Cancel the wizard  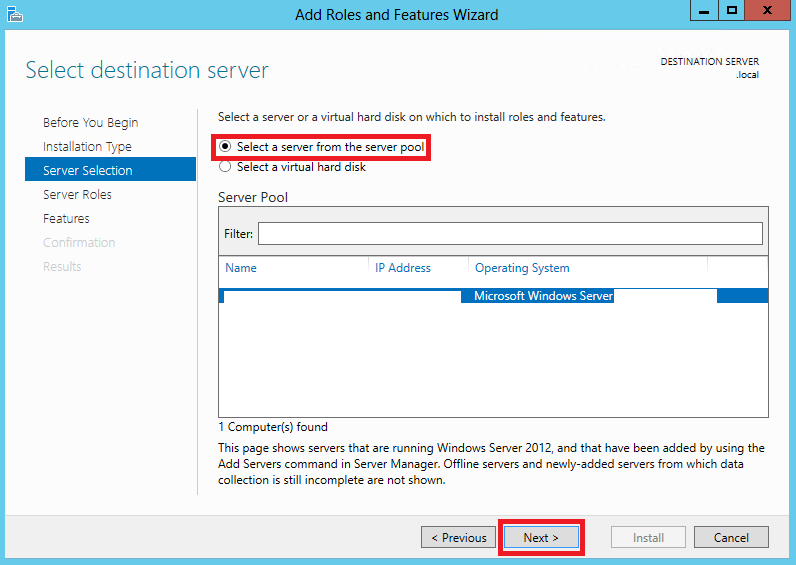click(731, 537)
